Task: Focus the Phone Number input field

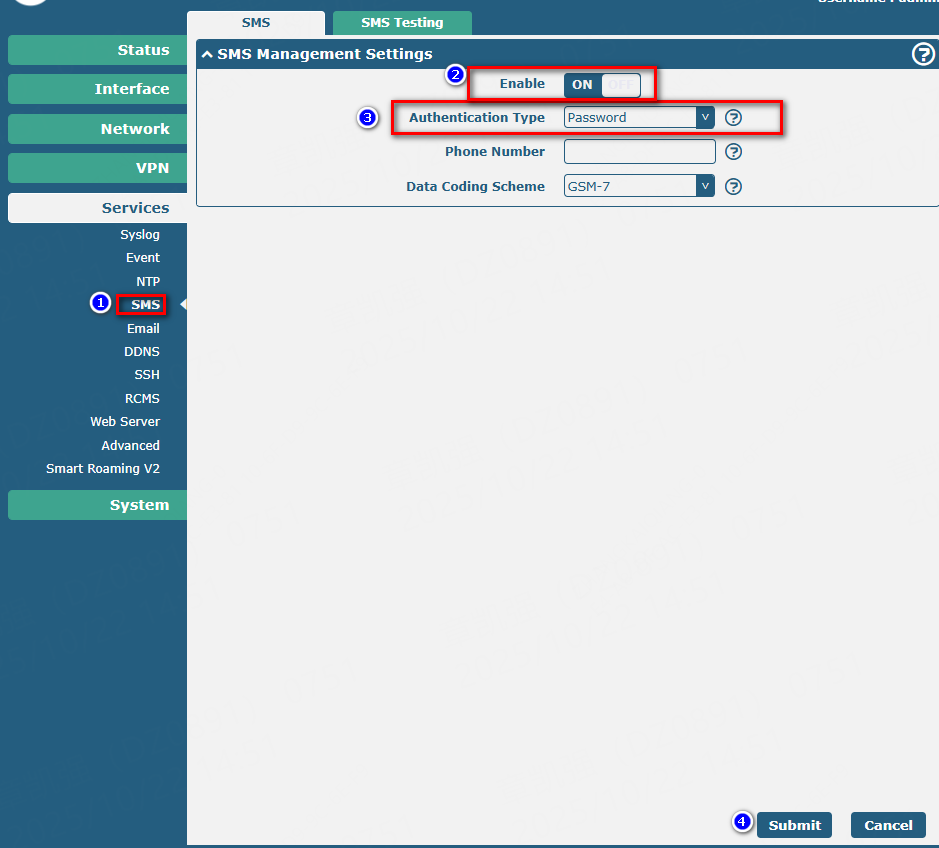Action: point(640,152)
